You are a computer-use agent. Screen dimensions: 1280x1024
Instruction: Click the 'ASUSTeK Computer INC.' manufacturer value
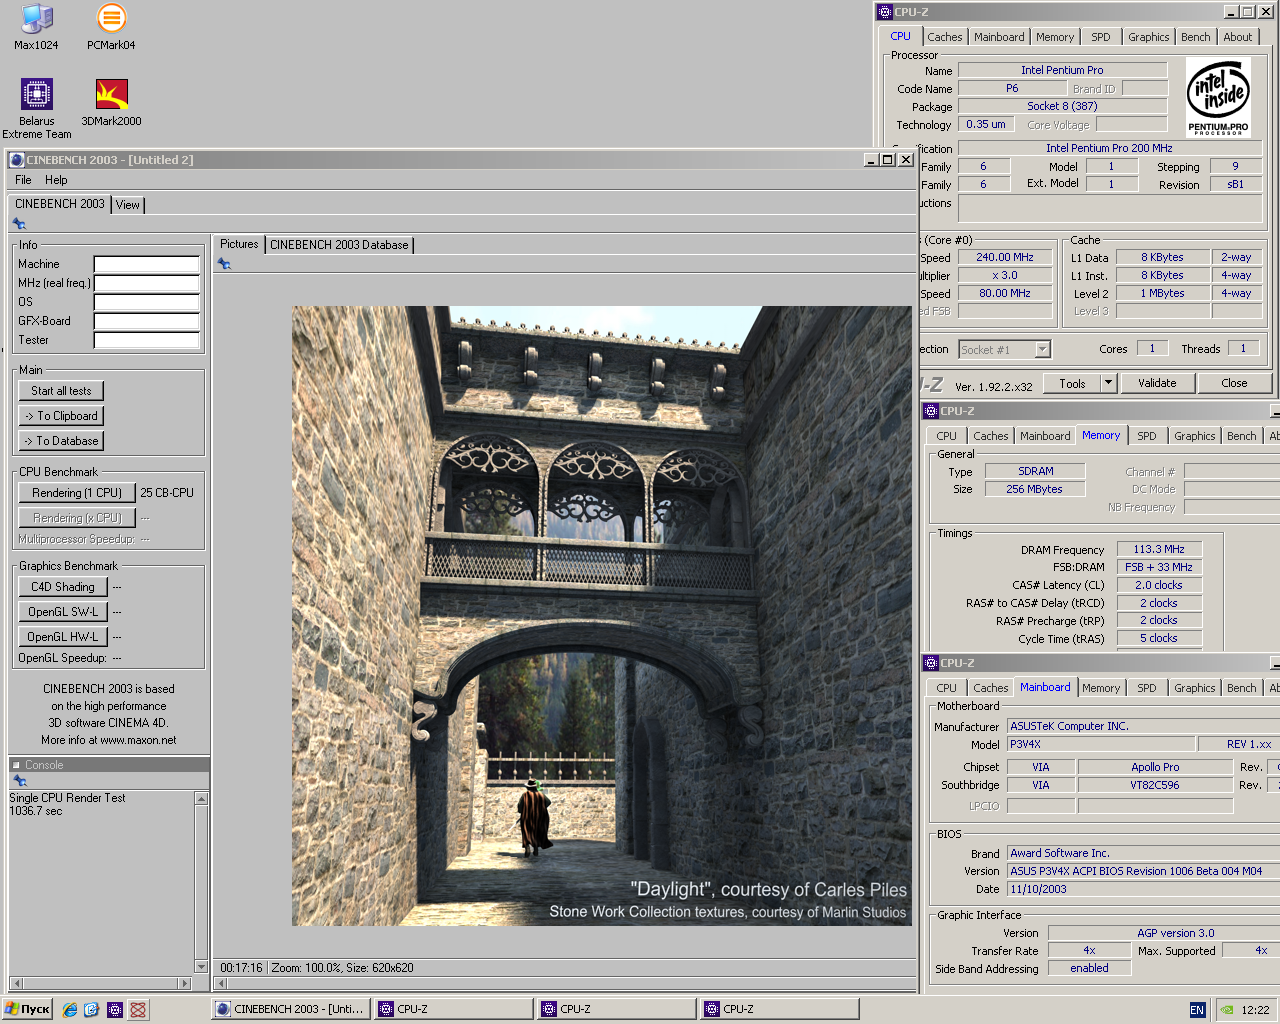coord(1069,726)
